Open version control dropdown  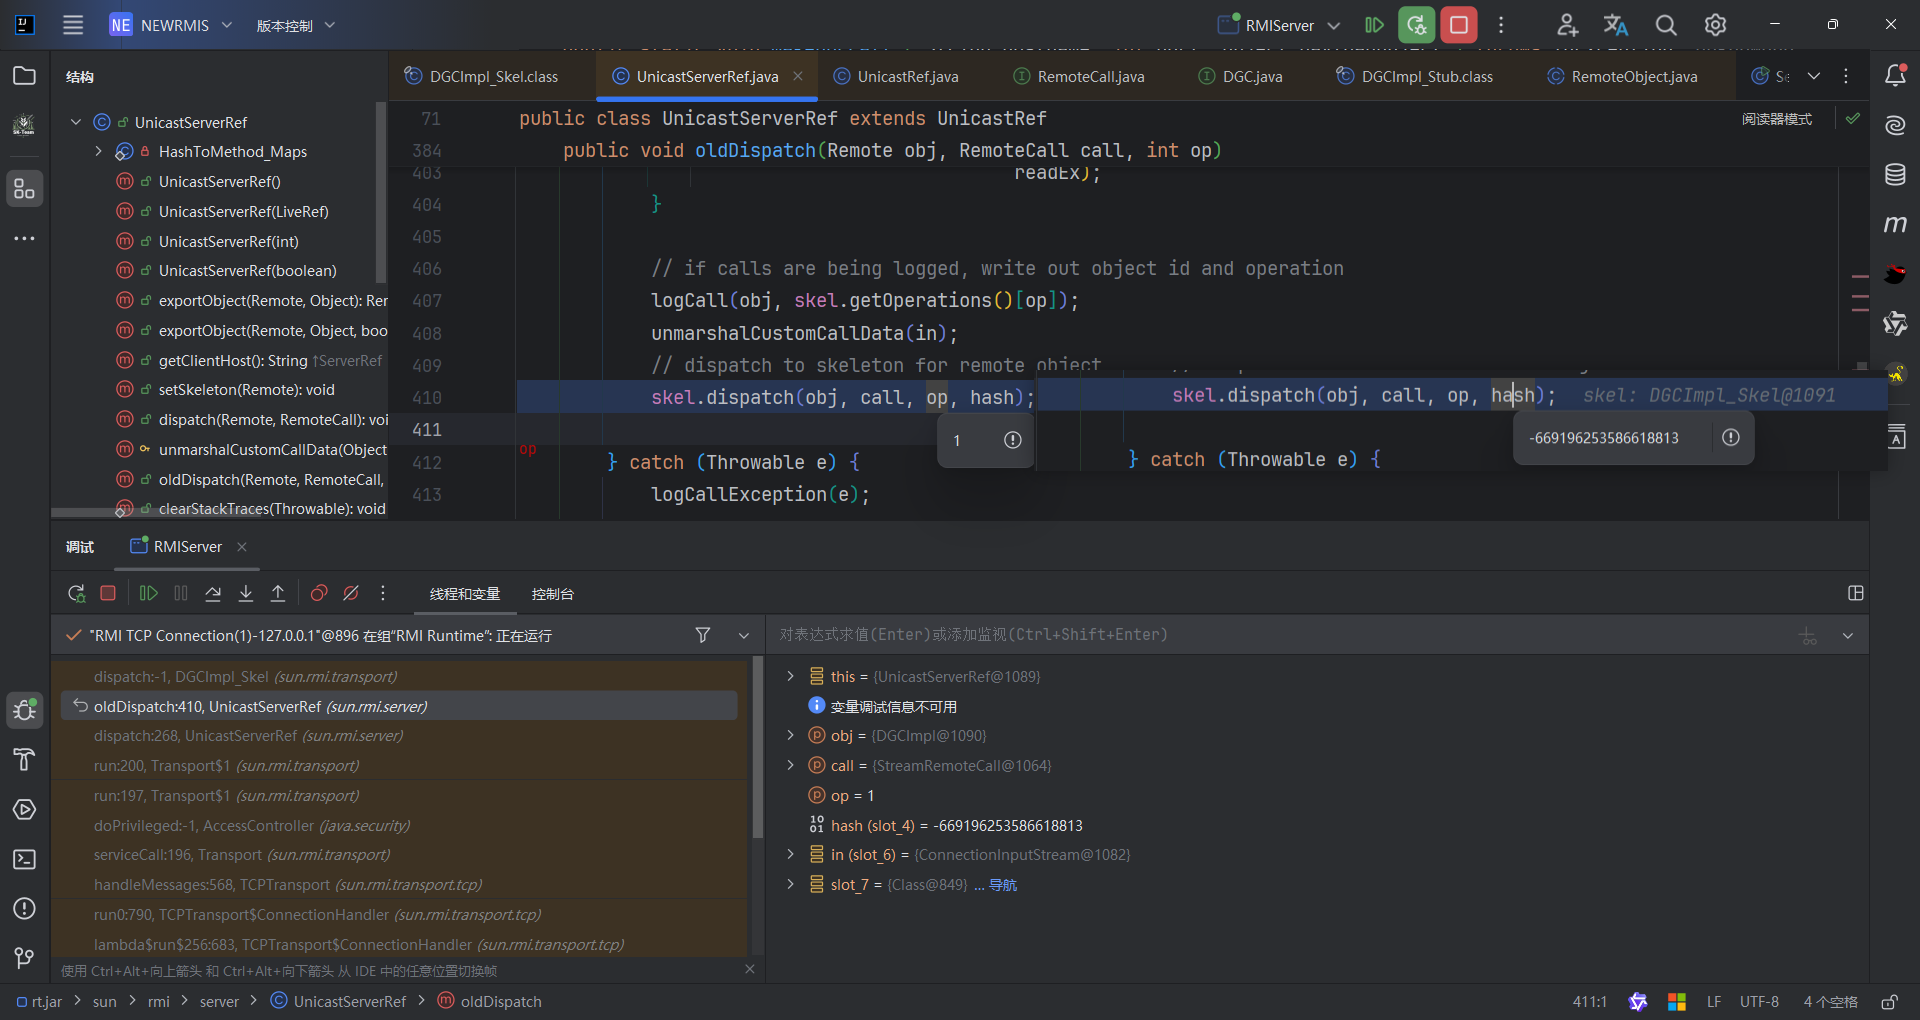(295, 25)
